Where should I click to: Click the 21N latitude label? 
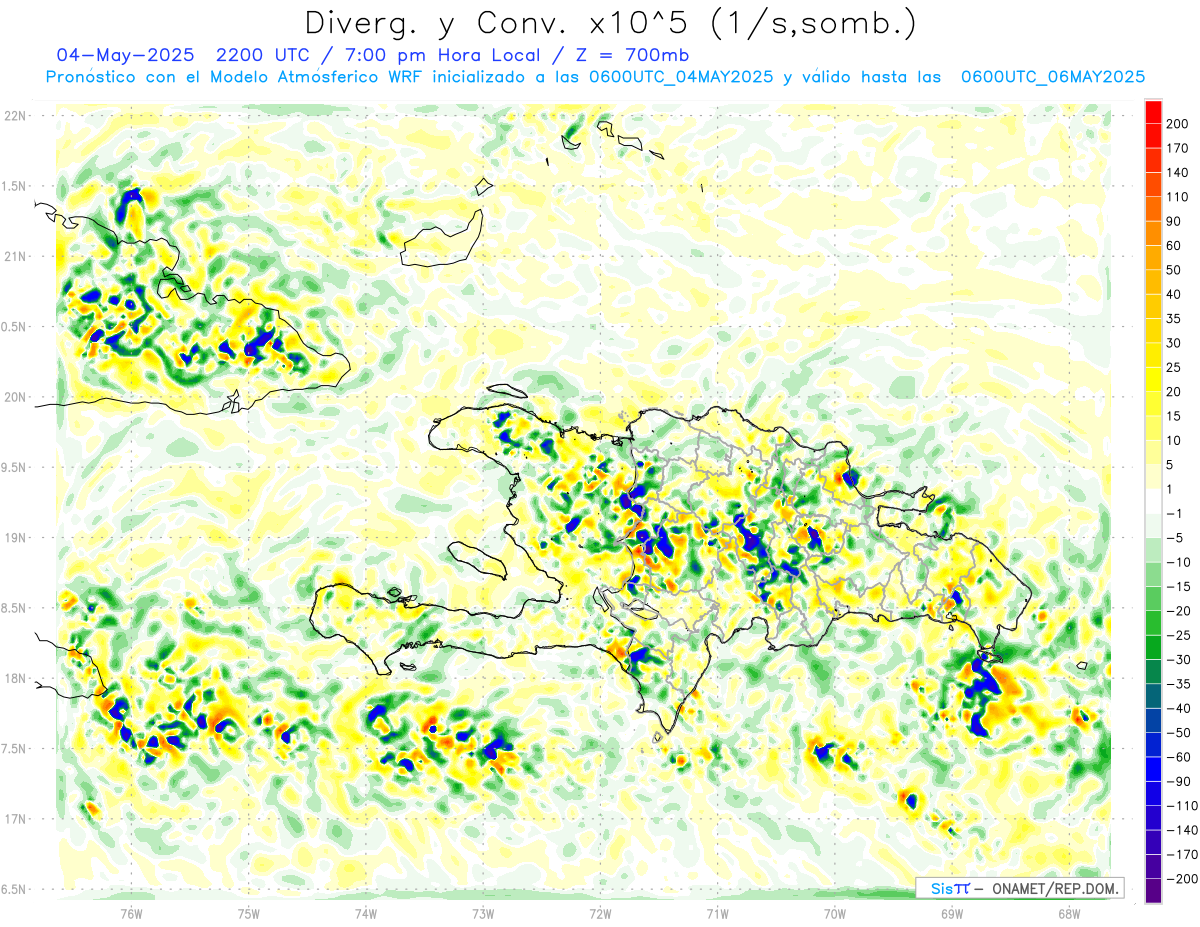(x=14, y=257)
